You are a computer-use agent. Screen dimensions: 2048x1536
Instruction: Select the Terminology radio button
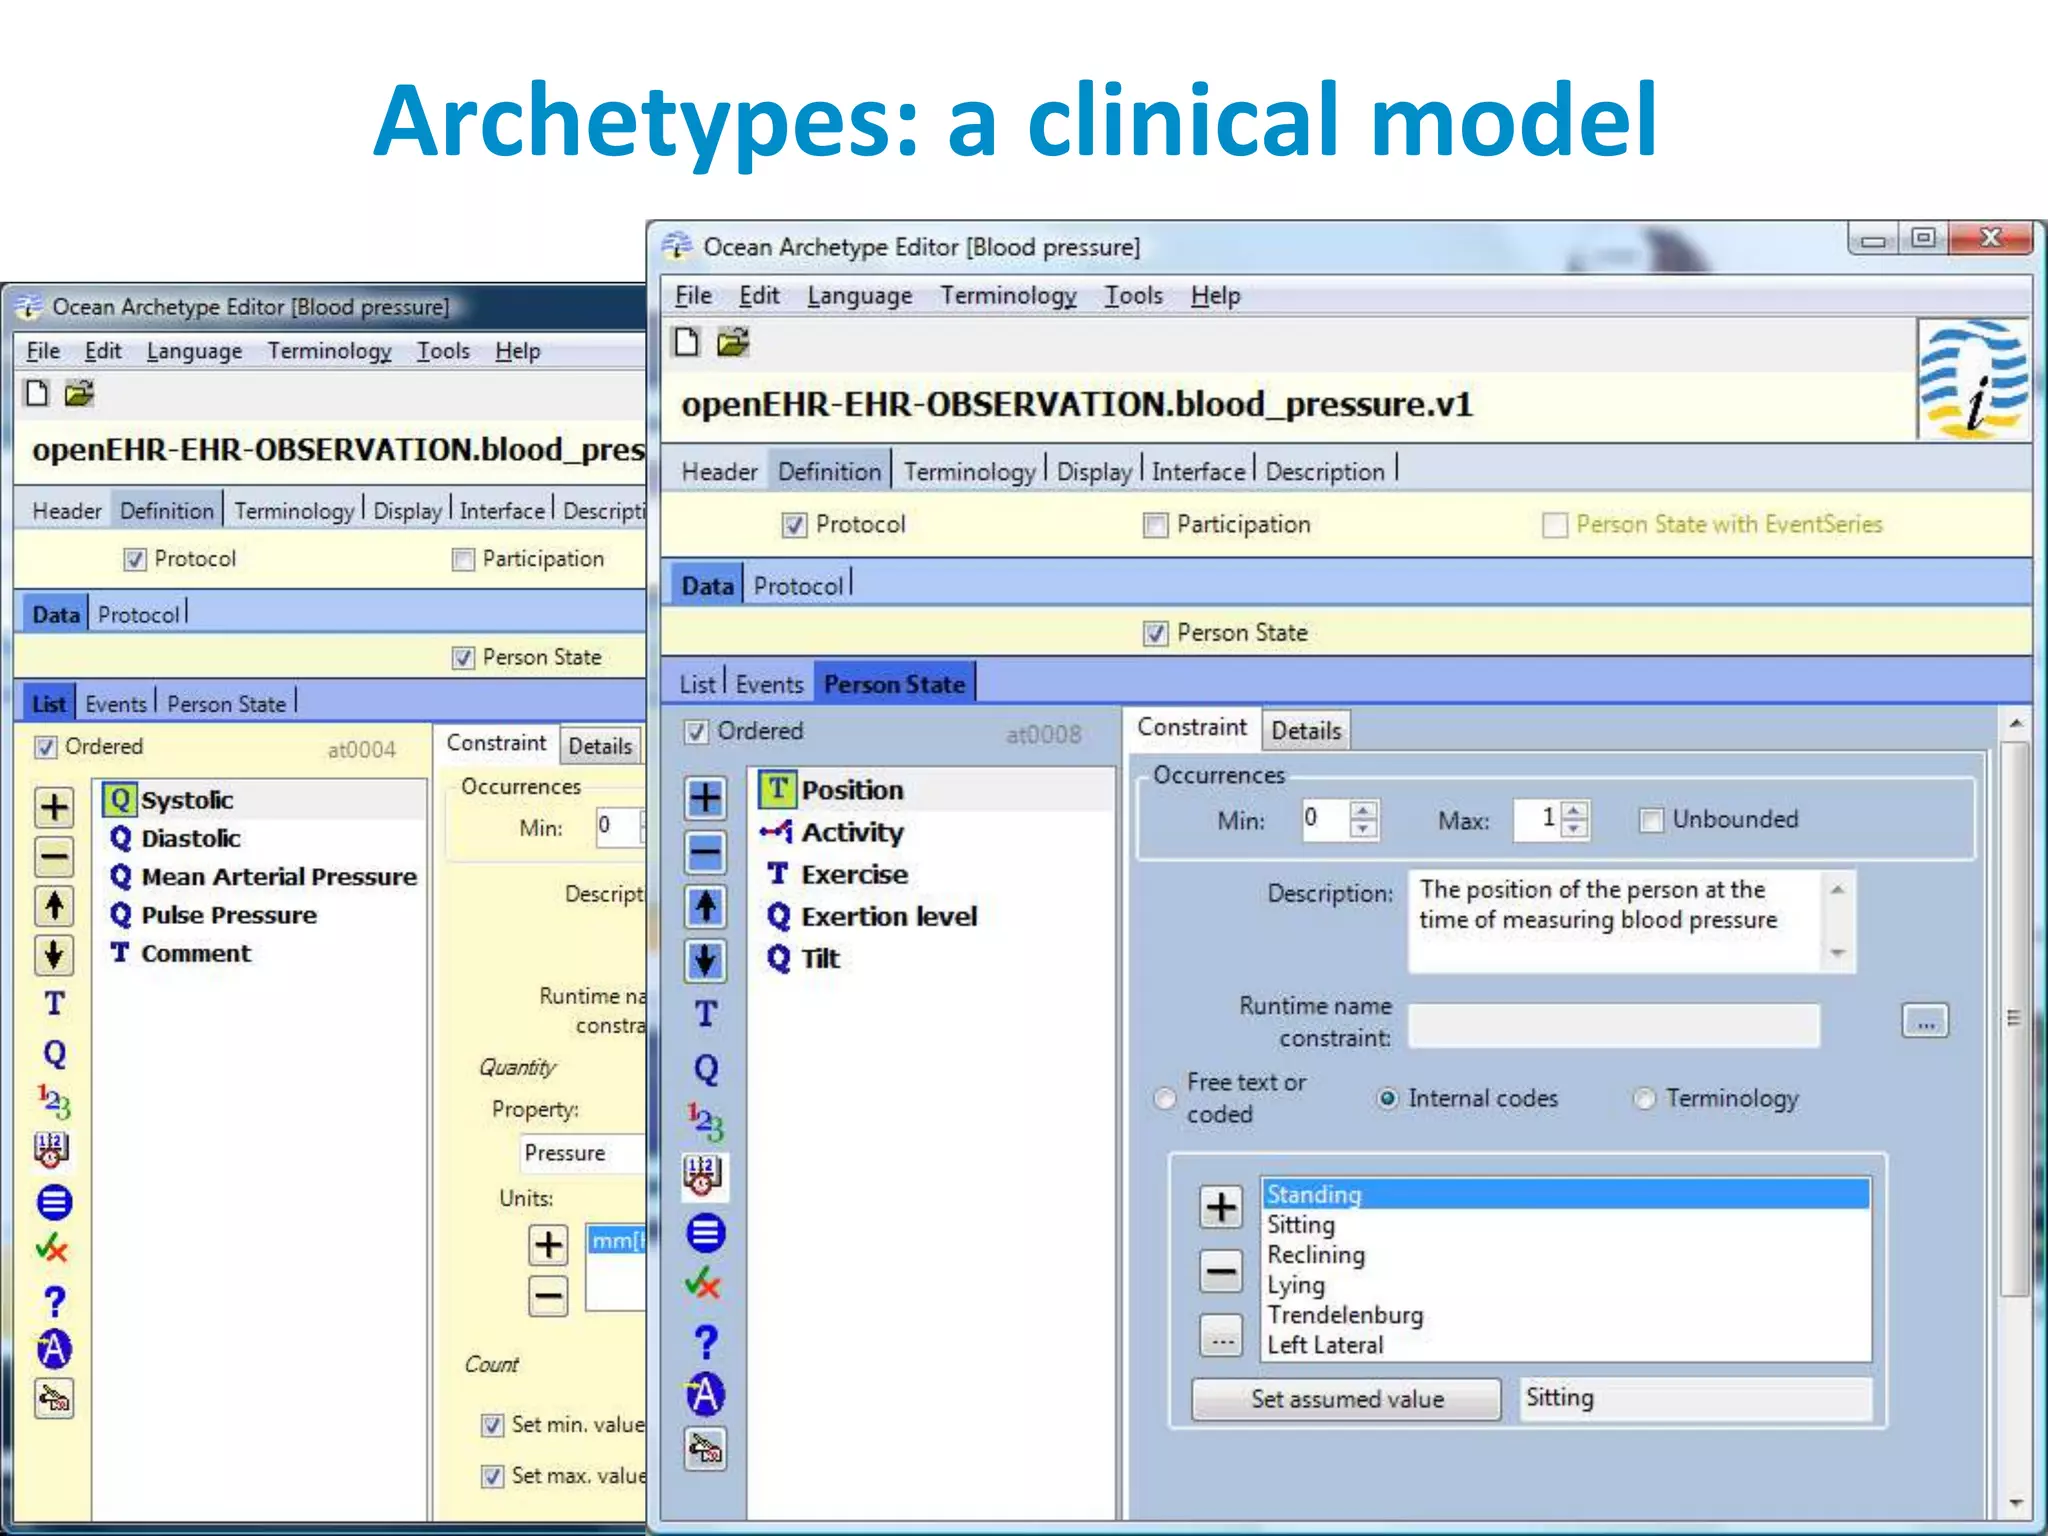coord(1644,1098)
